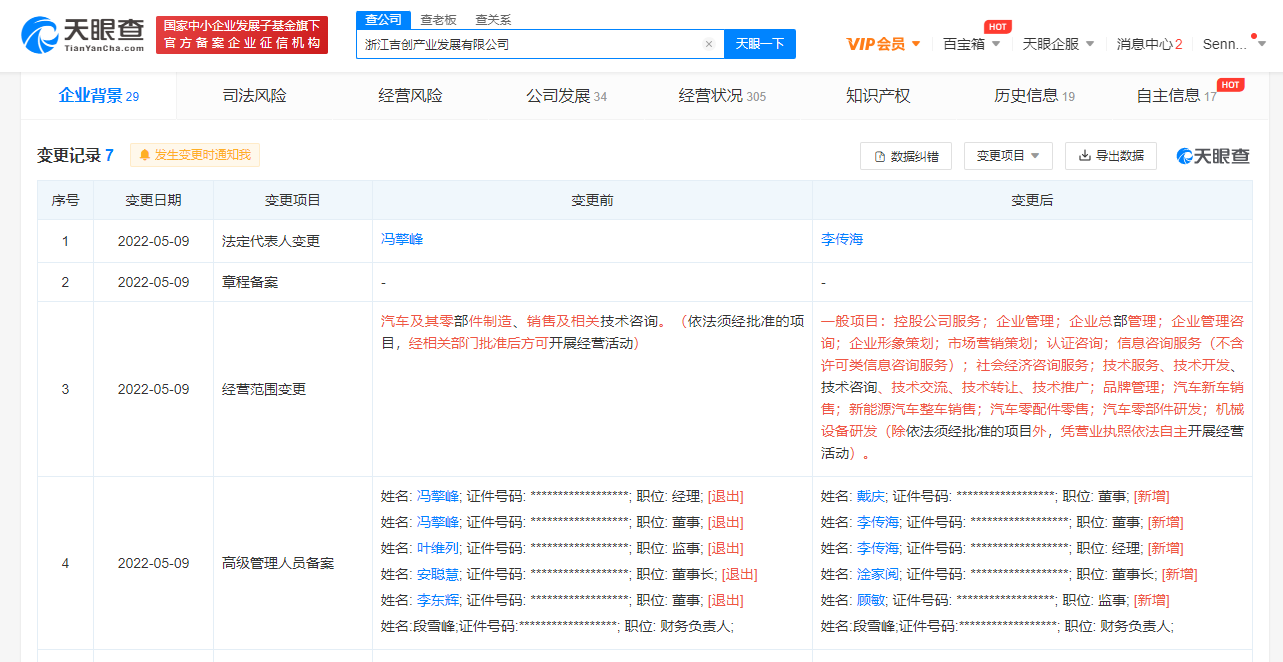The height and width of the screenshot is (662, 1283).
Task: Expand the 百宝箱 menu
Action: [971, 44]
